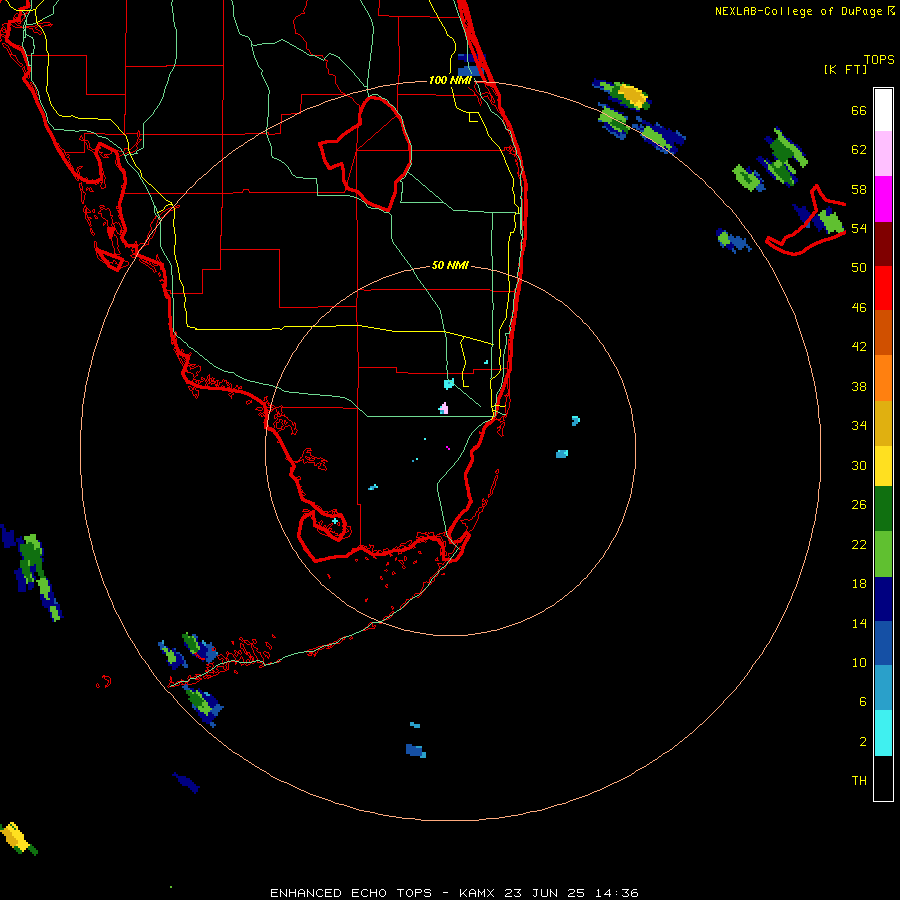The image size is (900, 900).
Task: Select the 18 scale value
Action: click(859, 584)
